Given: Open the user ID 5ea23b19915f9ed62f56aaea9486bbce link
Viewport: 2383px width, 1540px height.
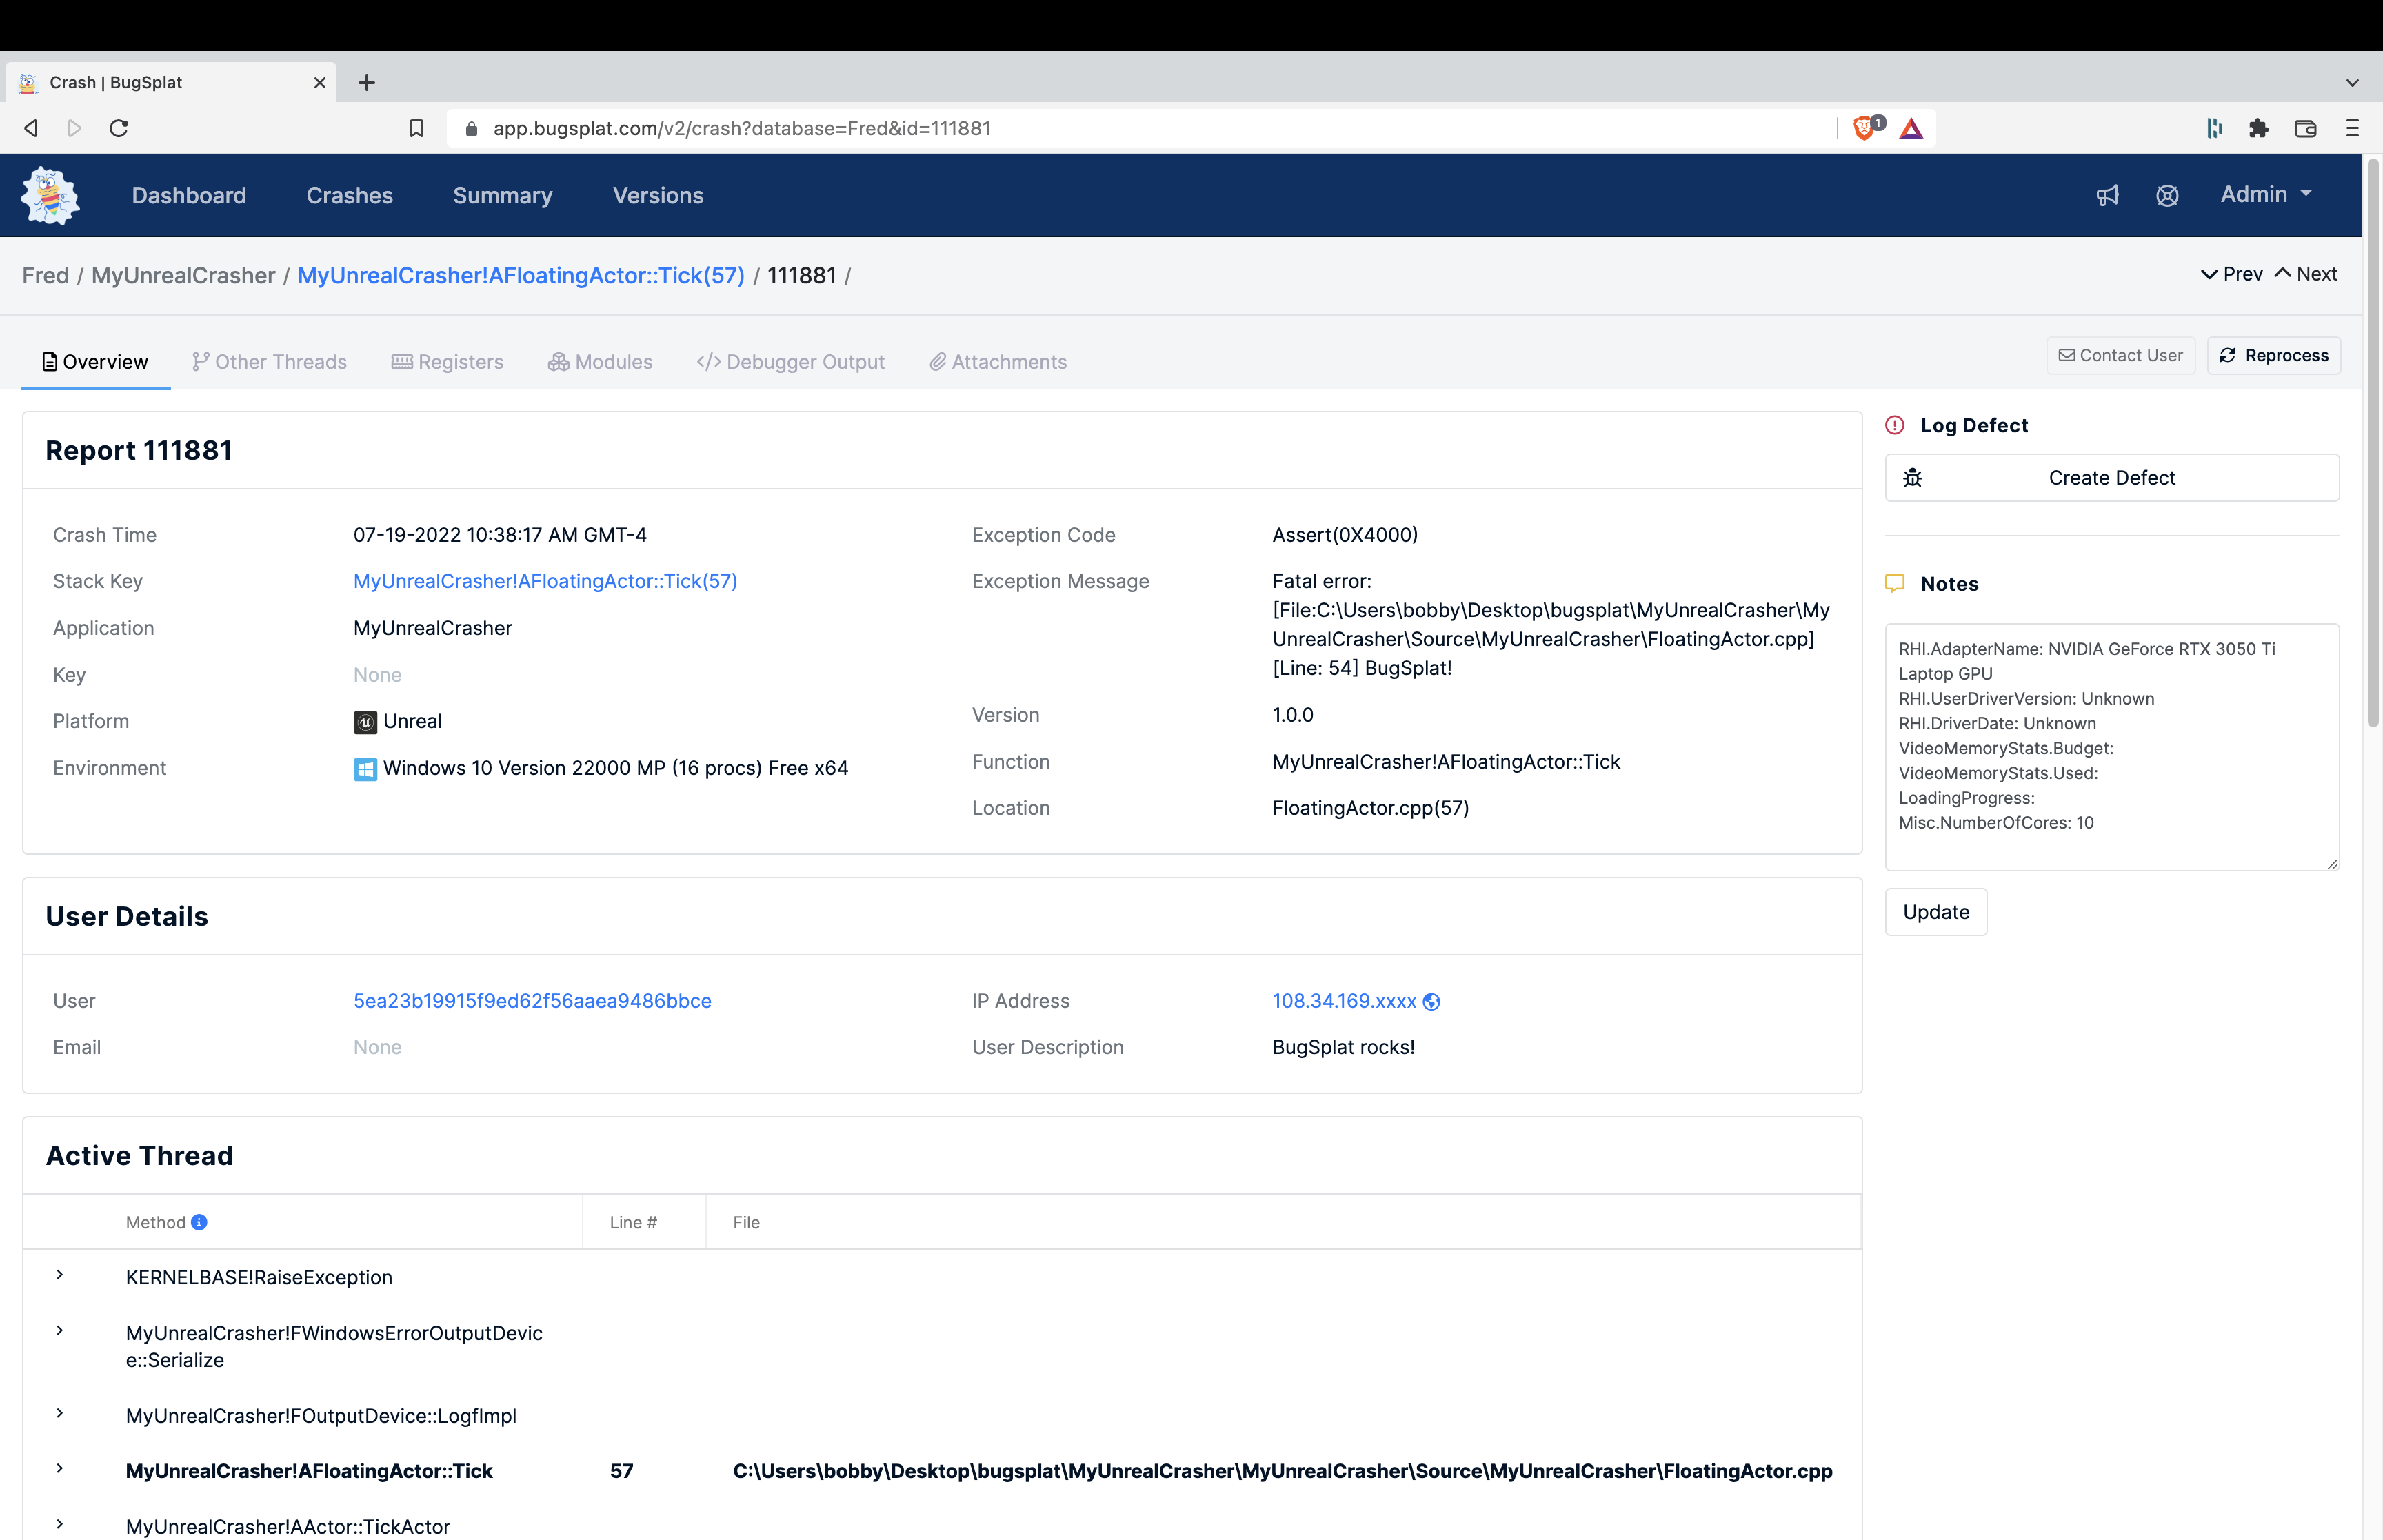Looking at the screenshot, I should [532, 1001].
